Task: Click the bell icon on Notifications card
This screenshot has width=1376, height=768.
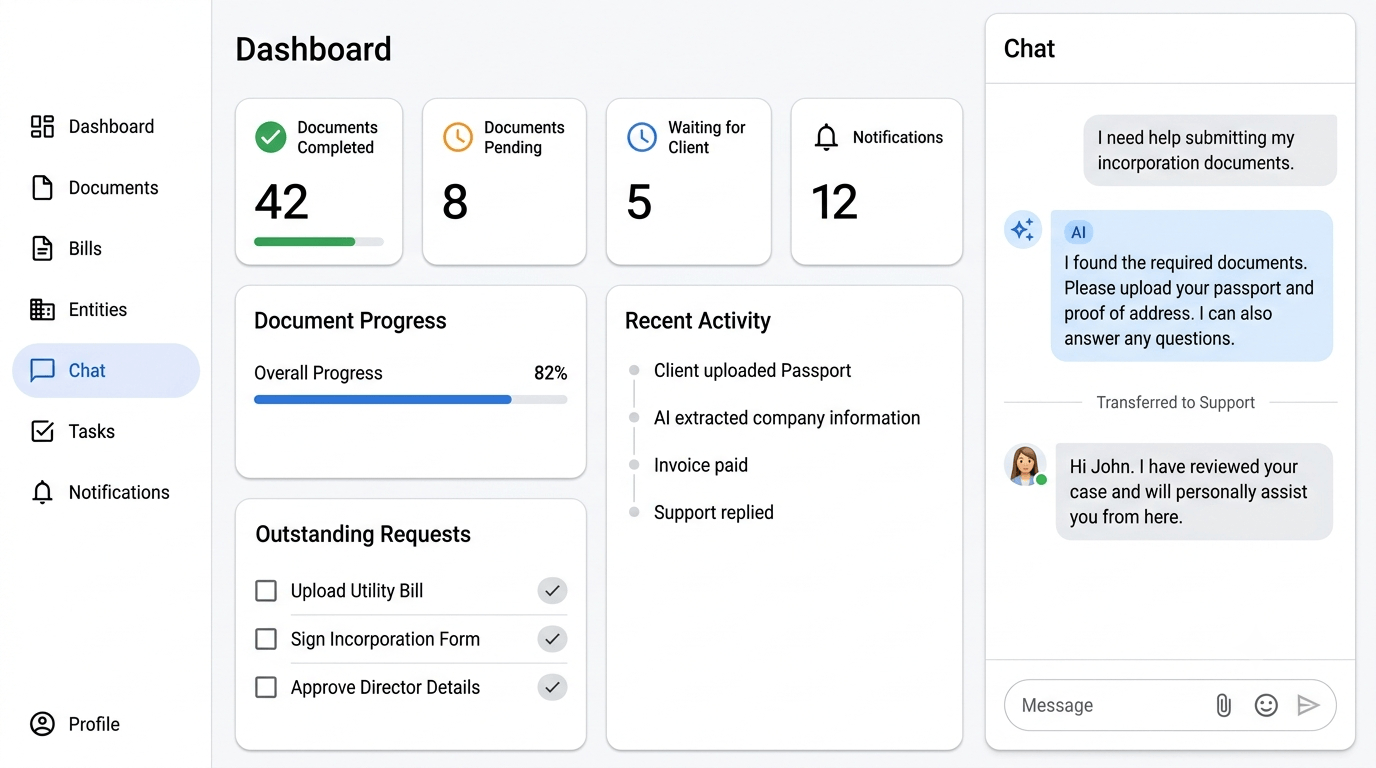Action: click(x=826, y=137)
